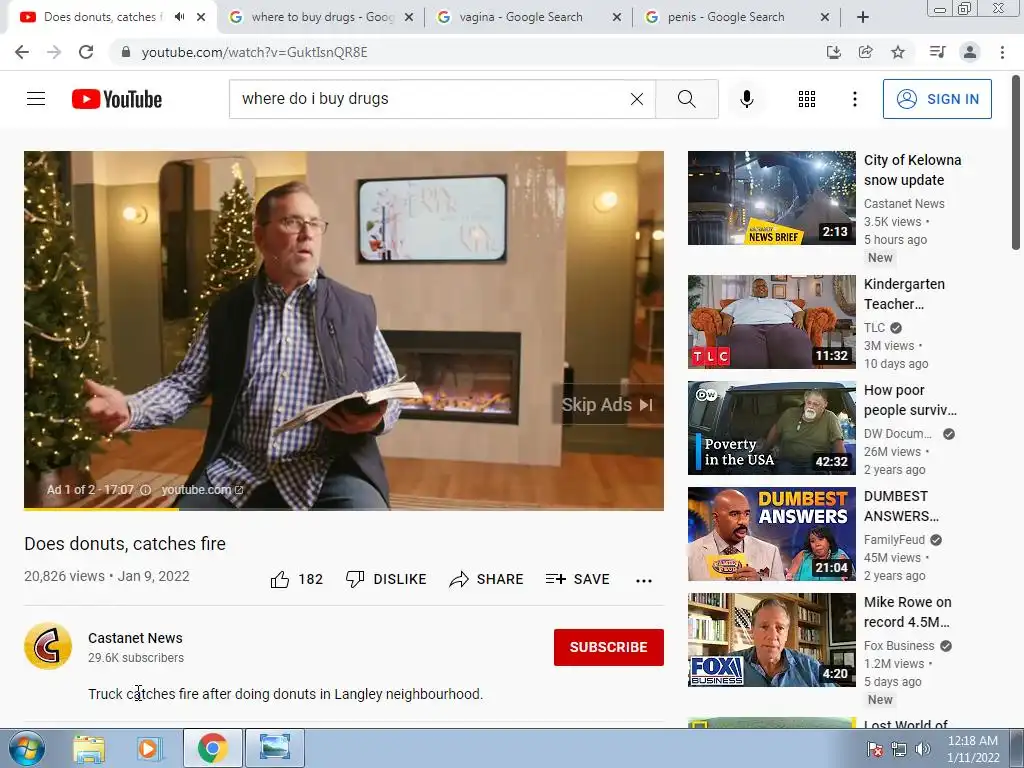Open Chrome profile avatar menu
The height and width of the screenshot is (768, 1024).
point(970,52)
